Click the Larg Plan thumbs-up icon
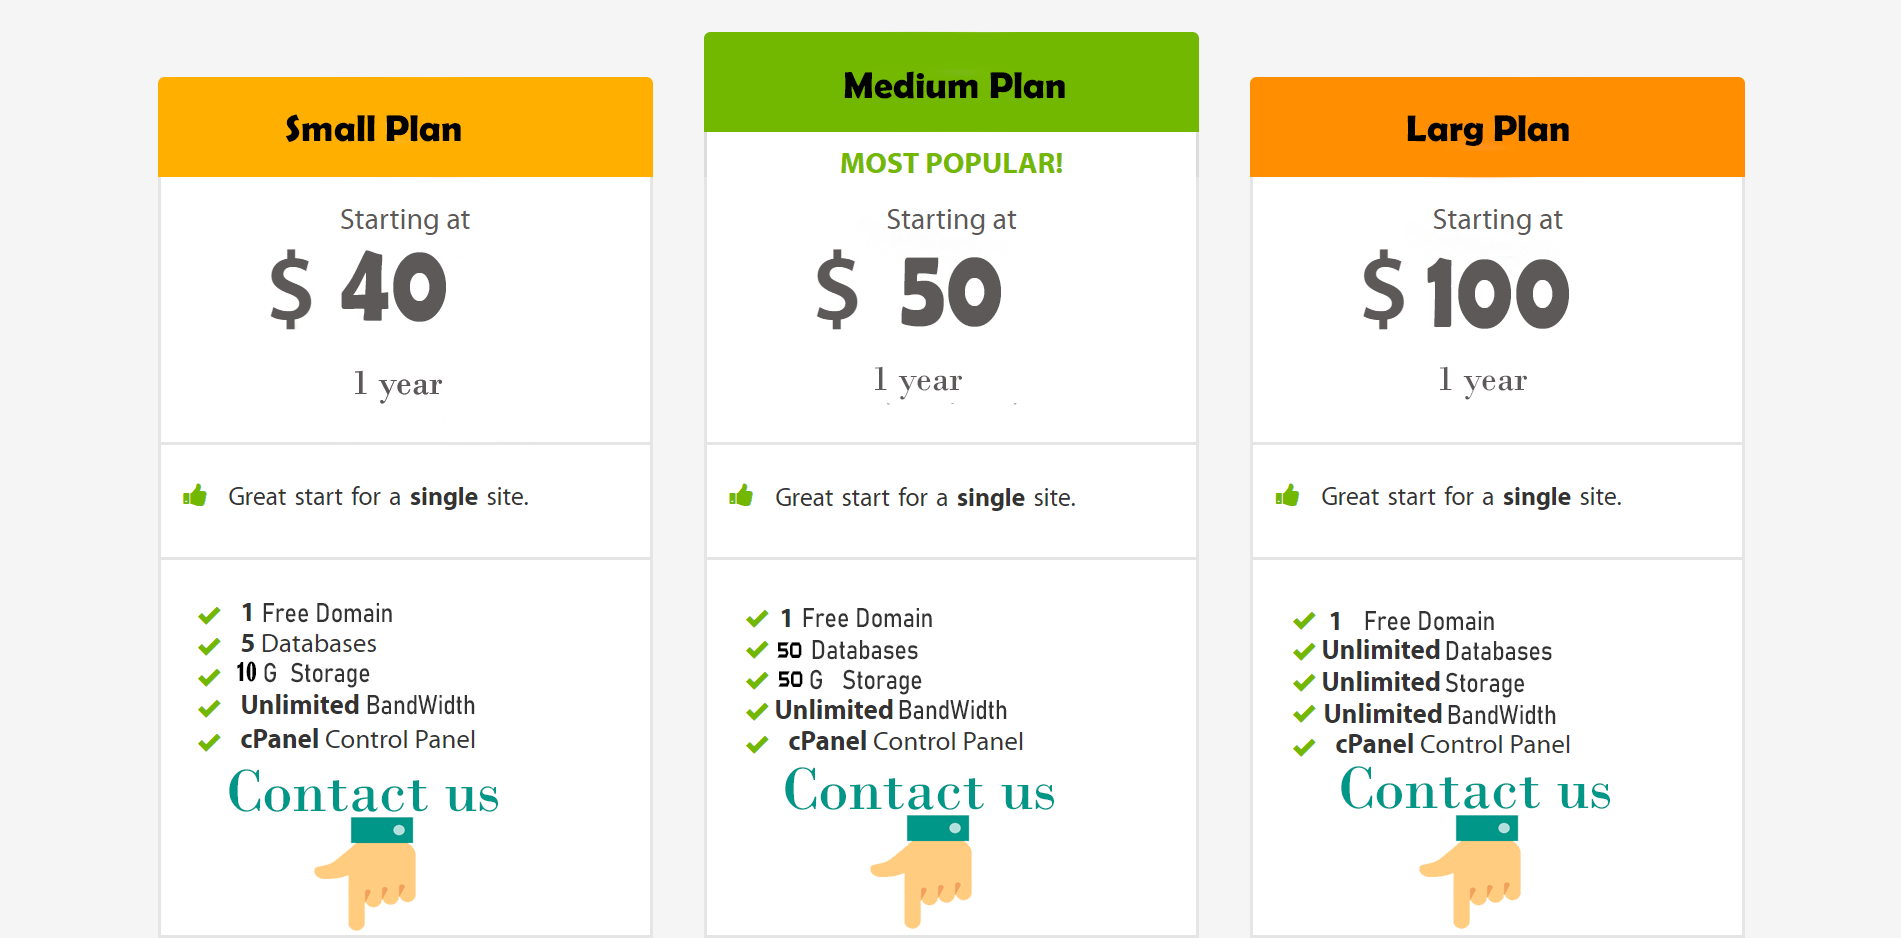The height and width of the screenshot is (938, 1901). 1287,495
